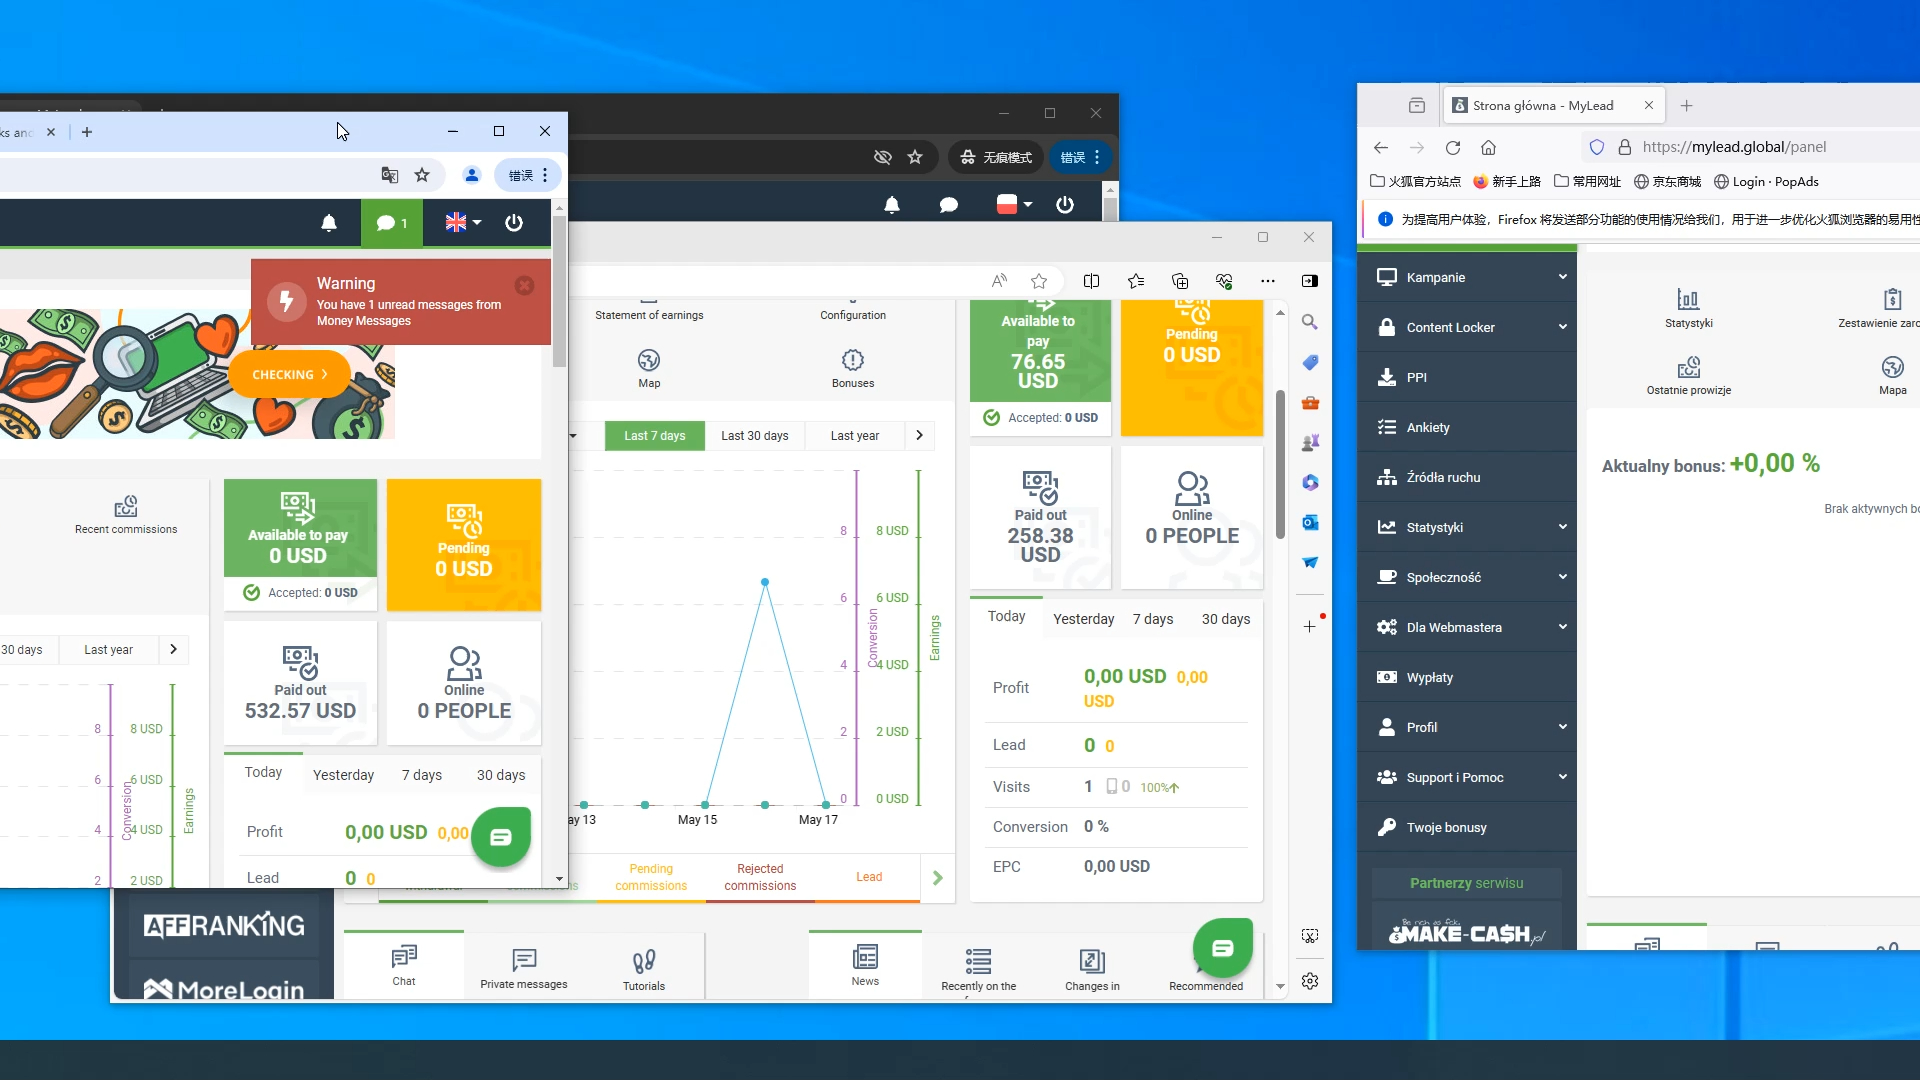Select the PPI menu icon

1386,377
